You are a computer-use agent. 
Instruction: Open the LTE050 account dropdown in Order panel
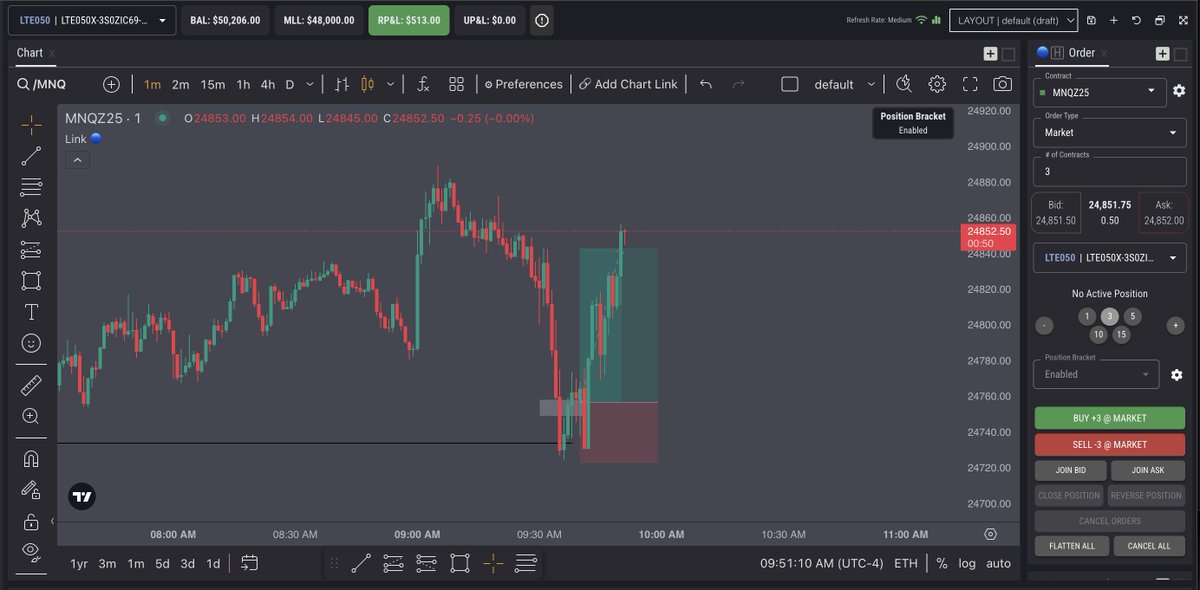1110,257
